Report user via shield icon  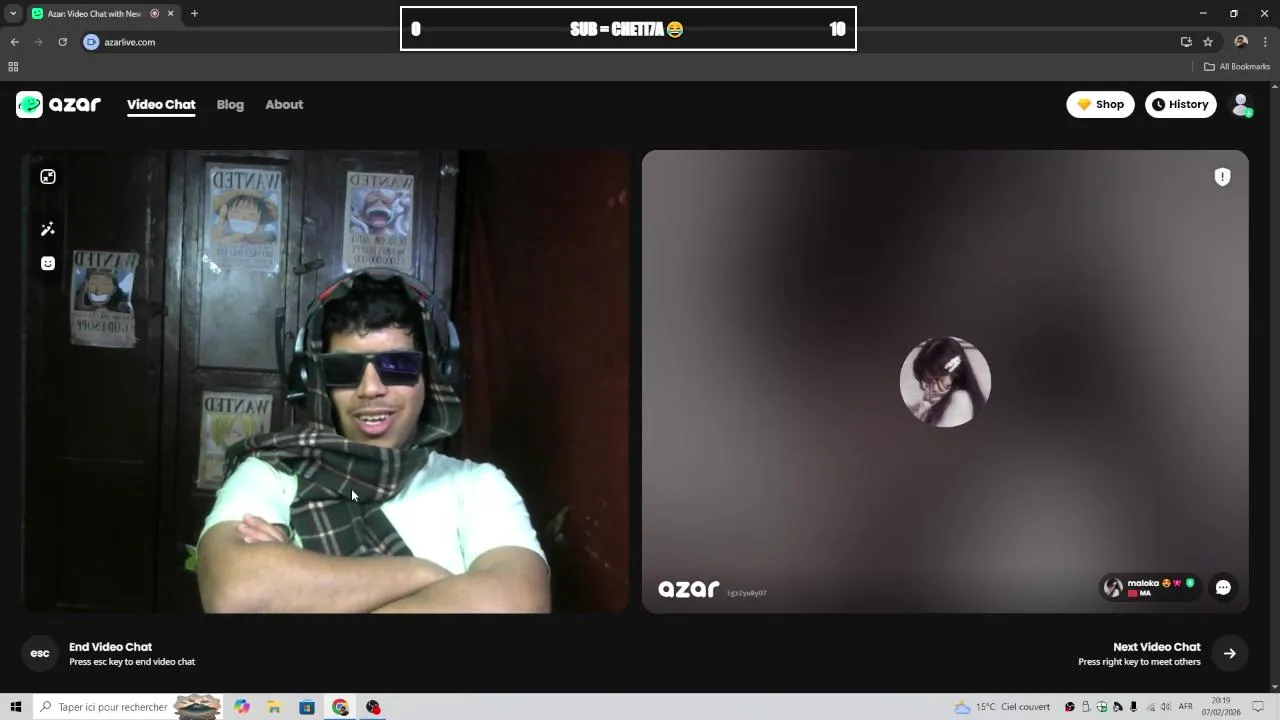coord(1222,177)
